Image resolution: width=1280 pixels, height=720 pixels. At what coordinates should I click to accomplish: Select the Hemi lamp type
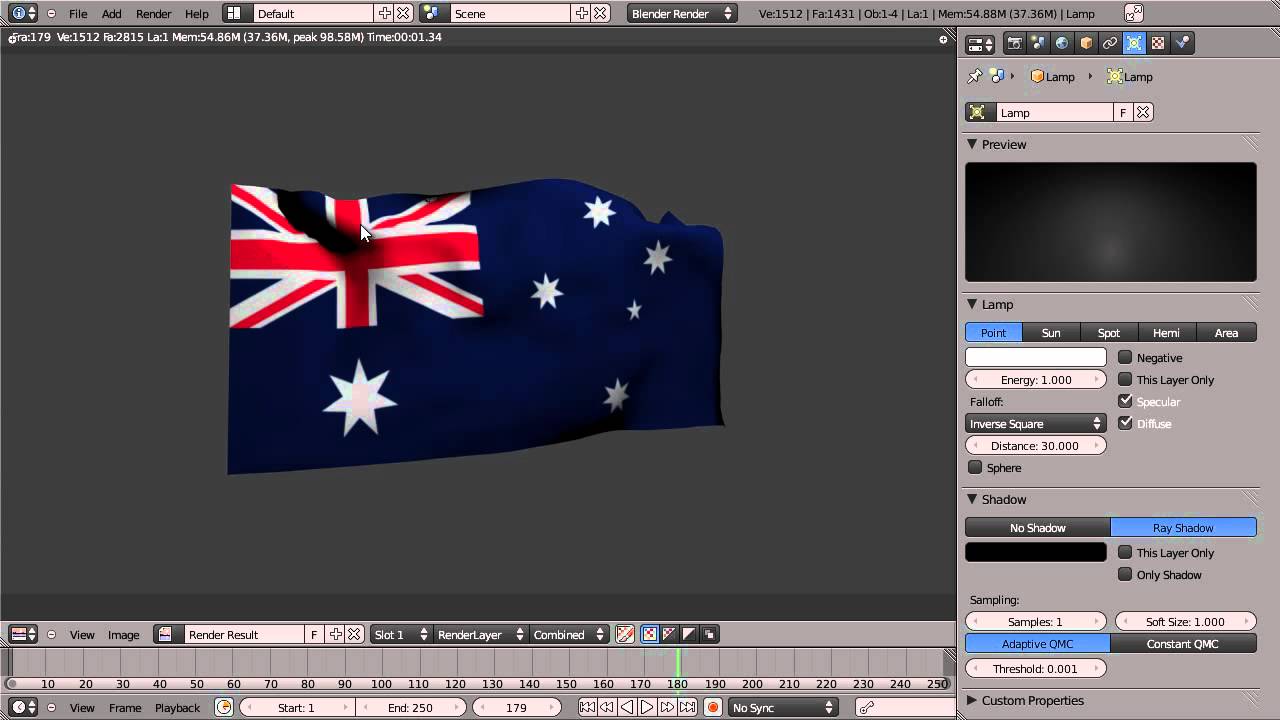coord(1167,332)
